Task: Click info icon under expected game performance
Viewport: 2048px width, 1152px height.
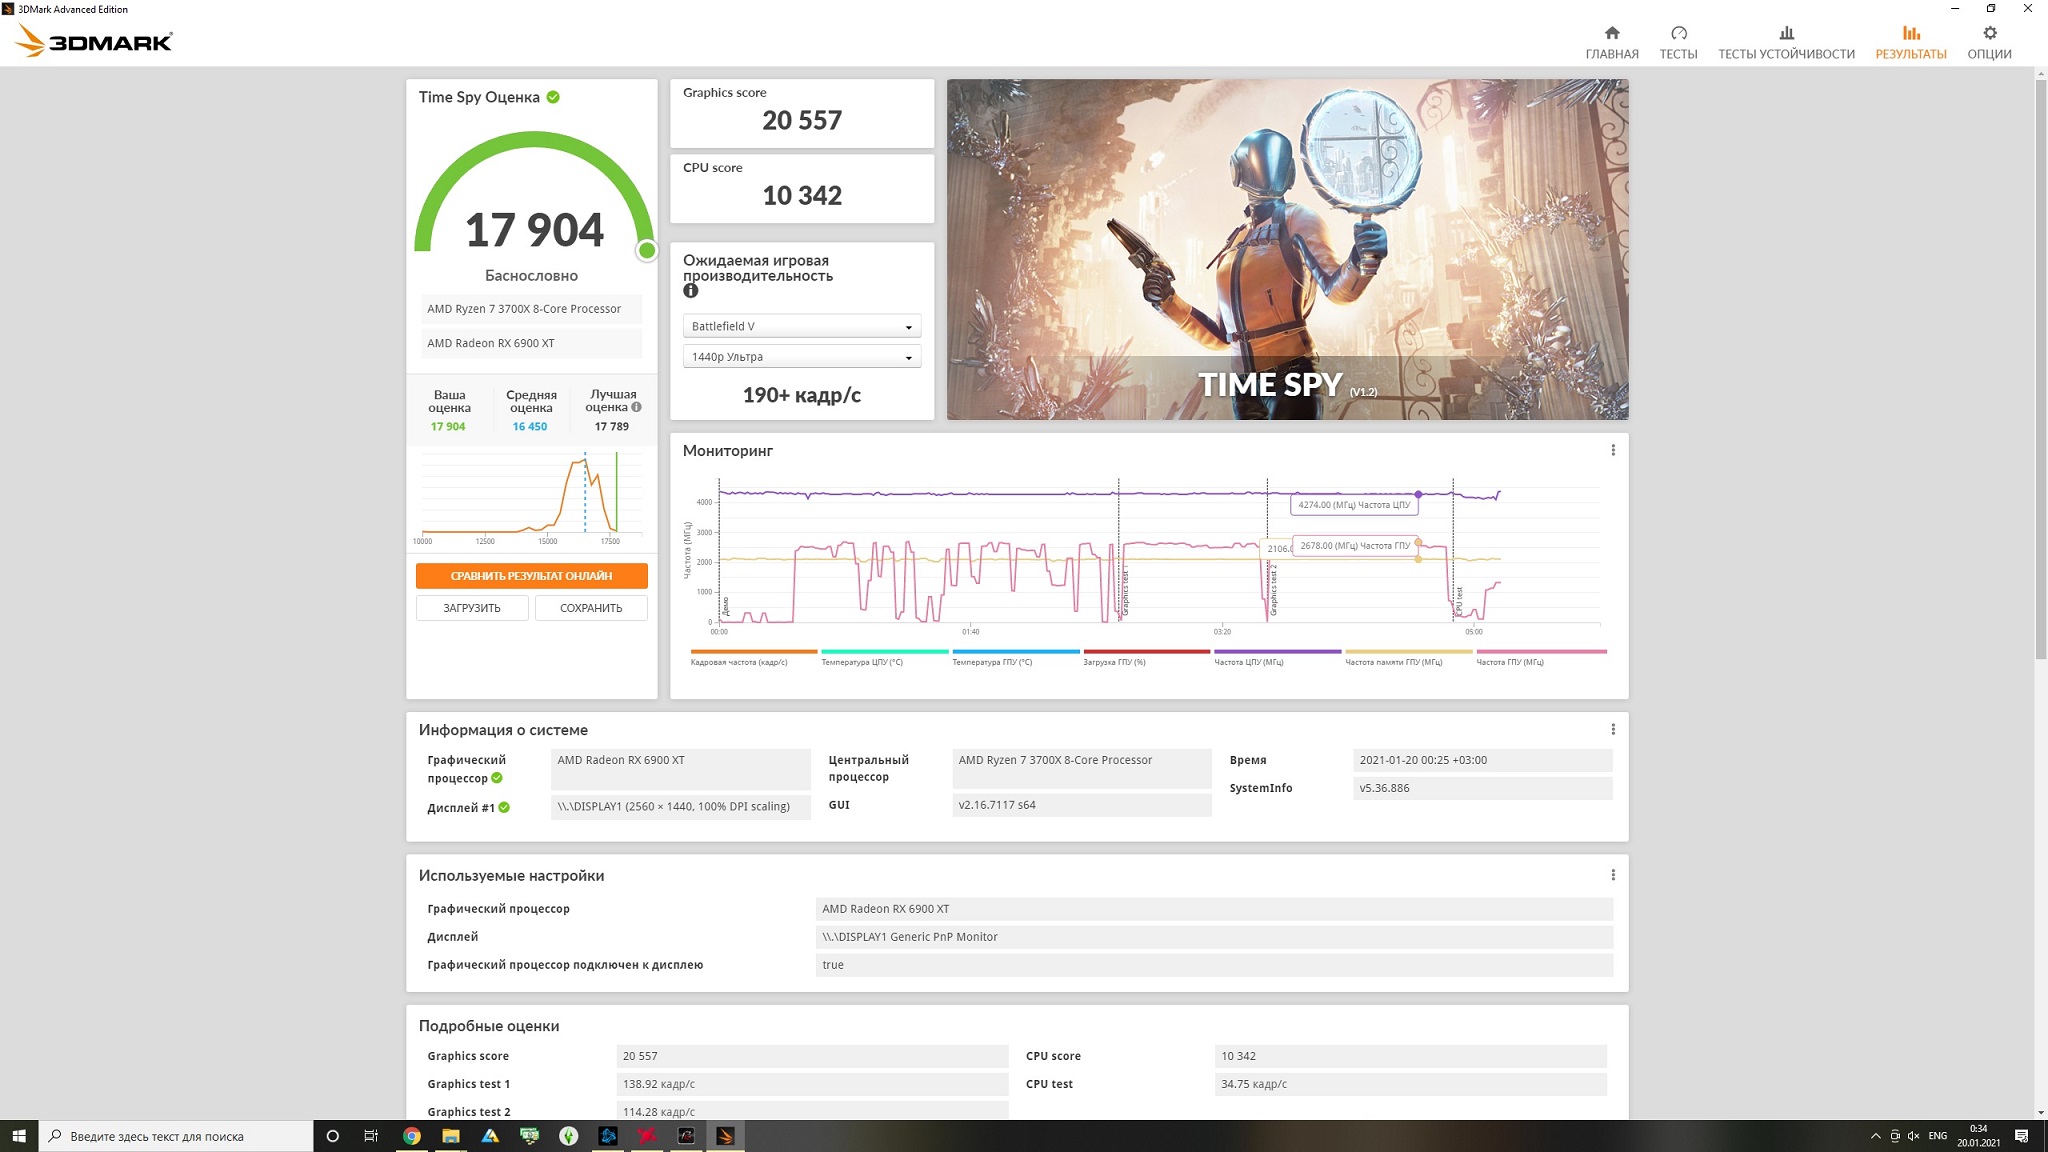Action: pyautogui.click(x=690, y=291)
